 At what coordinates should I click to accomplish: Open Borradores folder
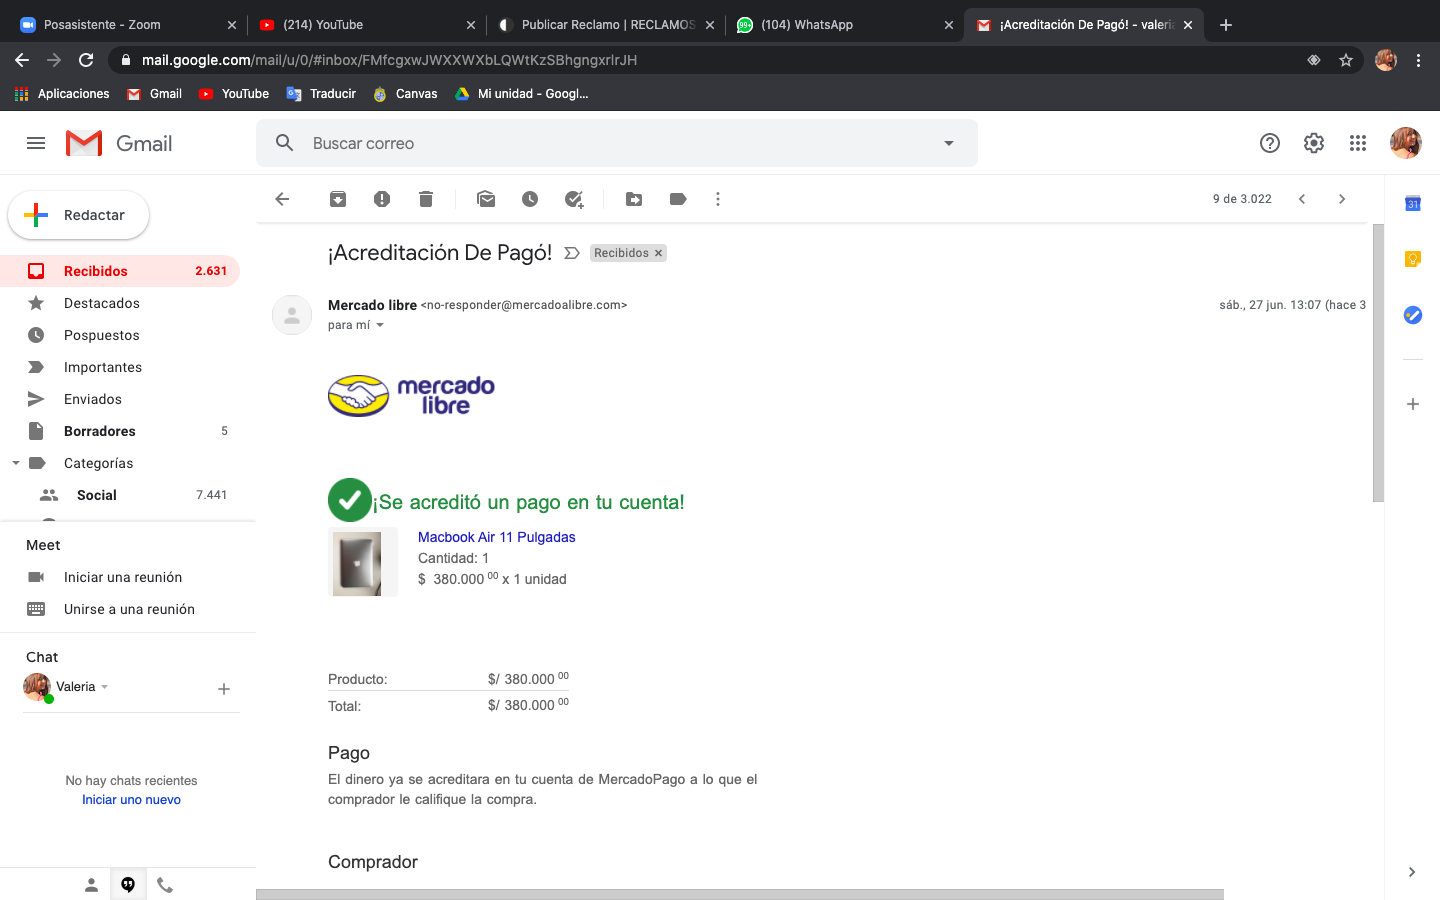(x=120, y=431)
